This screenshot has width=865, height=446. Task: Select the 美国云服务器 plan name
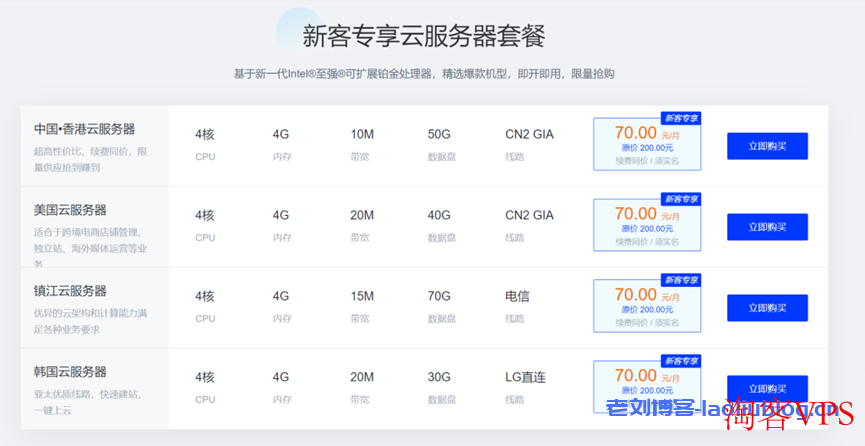click(70, 210)
